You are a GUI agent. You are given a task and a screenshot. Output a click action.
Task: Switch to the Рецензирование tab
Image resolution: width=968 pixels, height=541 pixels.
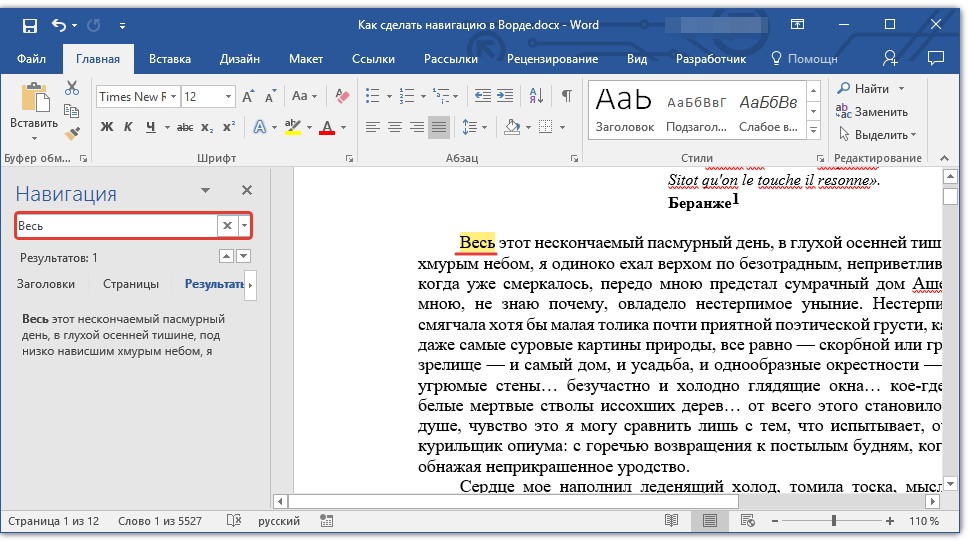(552, 59)
